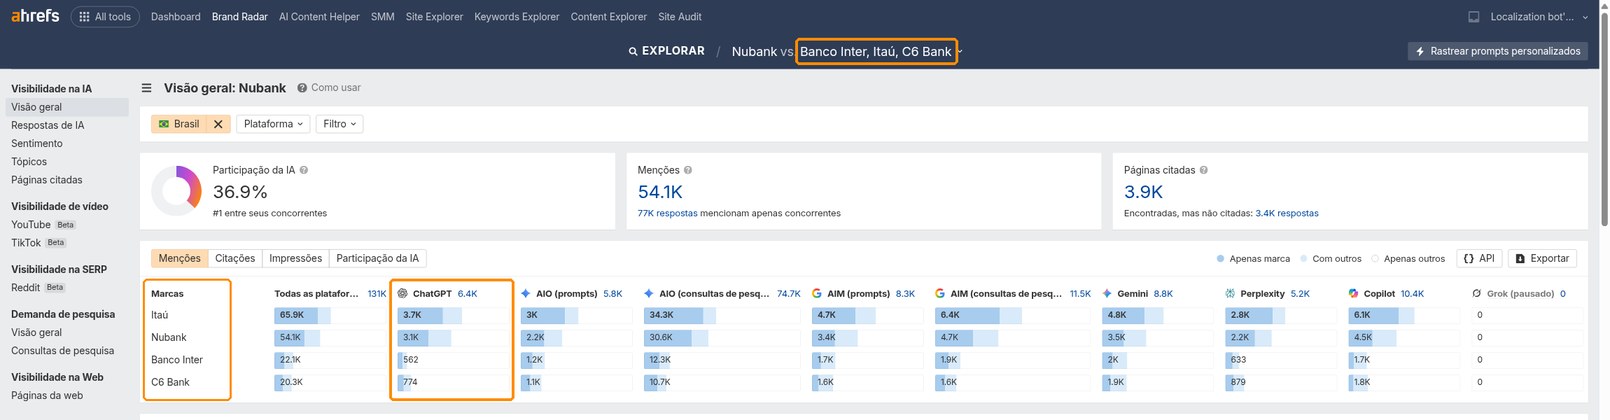The width and height of the screenshot is (1610, 420).
Task: Open TikTok Beta in sidebar
Action: click(39, 243)
